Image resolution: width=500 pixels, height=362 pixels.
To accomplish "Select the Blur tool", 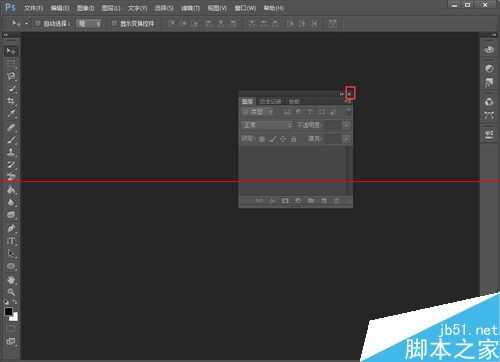I will [11, 203].
